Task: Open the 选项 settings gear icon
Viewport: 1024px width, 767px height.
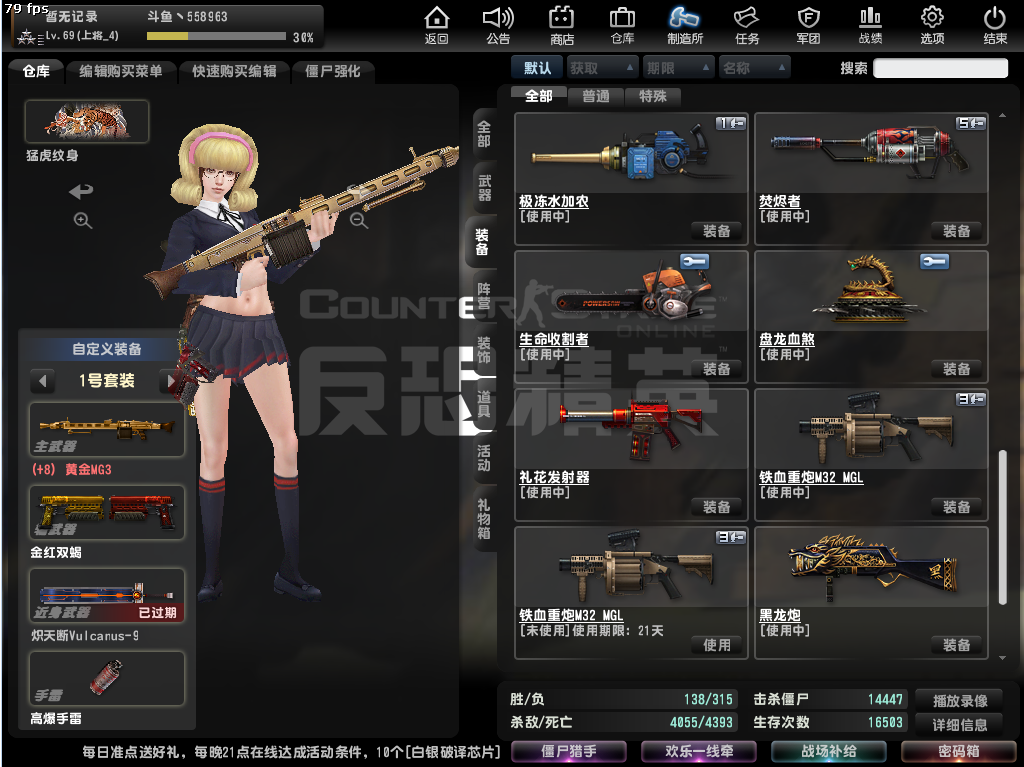Action: pos(932,25)
